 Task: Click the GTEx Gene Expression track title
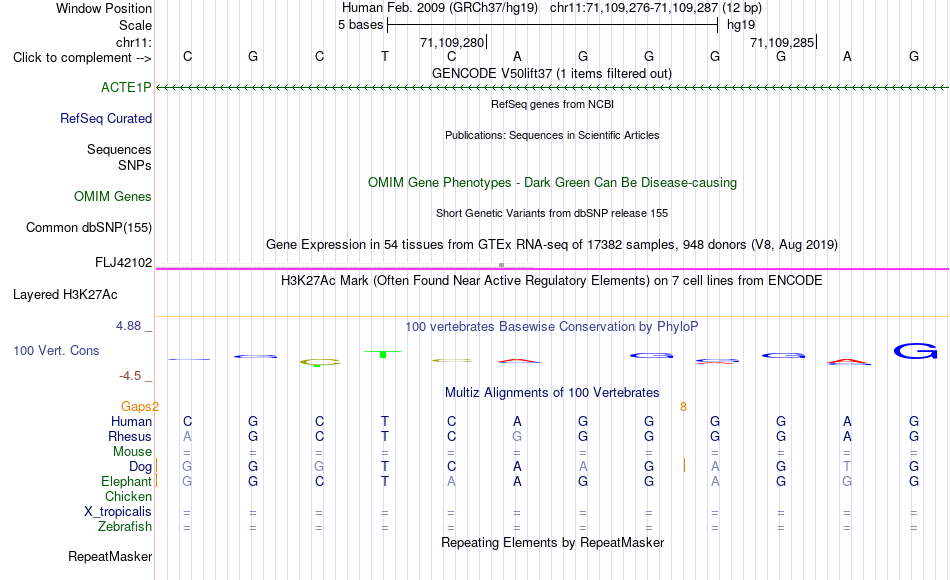tap(552, 244)
